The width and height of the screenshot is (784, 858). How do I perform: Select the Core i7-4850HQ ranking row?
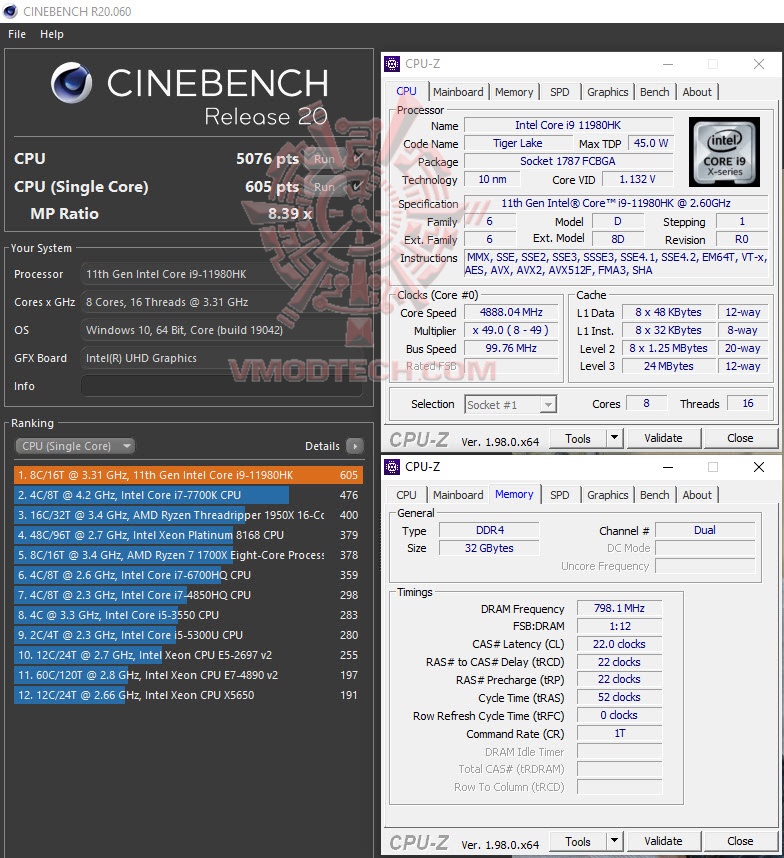[188, 595]
